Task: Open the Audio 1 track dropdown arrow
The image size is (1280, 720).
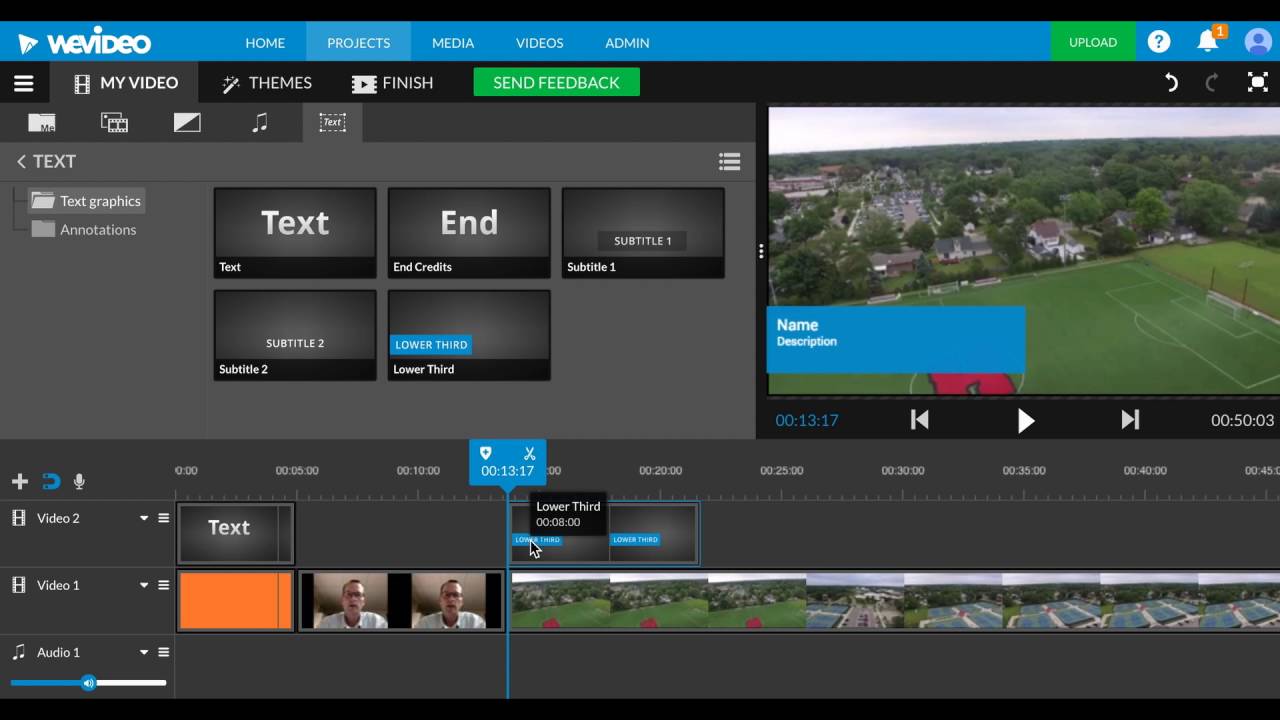Action: [144, 652]
